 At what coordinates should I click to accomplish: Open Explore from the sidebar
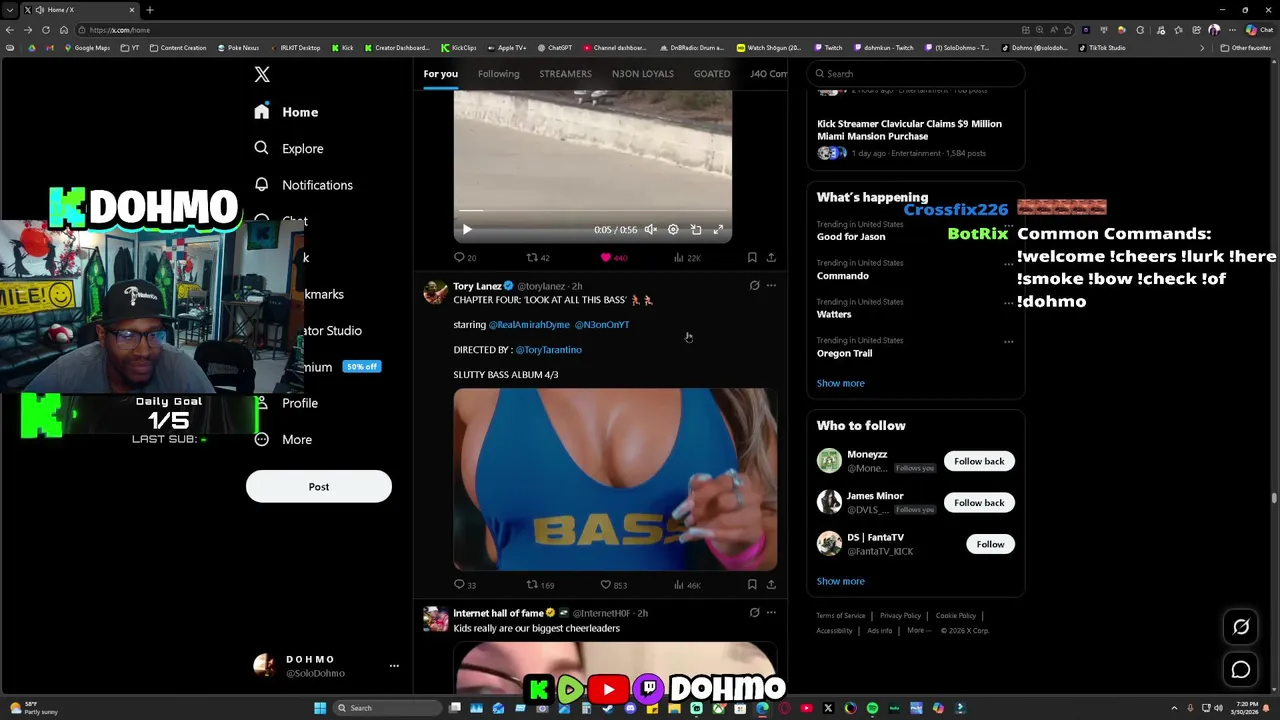coord(289,148)
